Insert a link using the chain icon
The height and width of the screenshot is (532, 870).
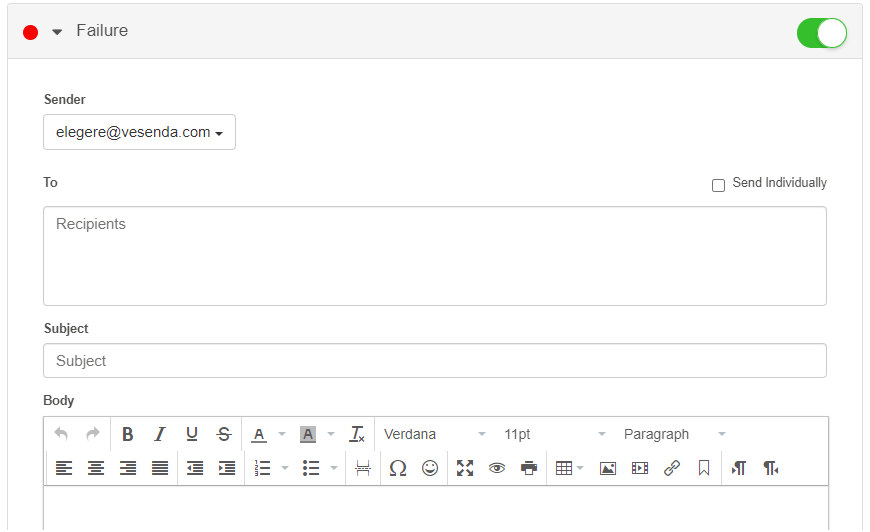point(672,468)
